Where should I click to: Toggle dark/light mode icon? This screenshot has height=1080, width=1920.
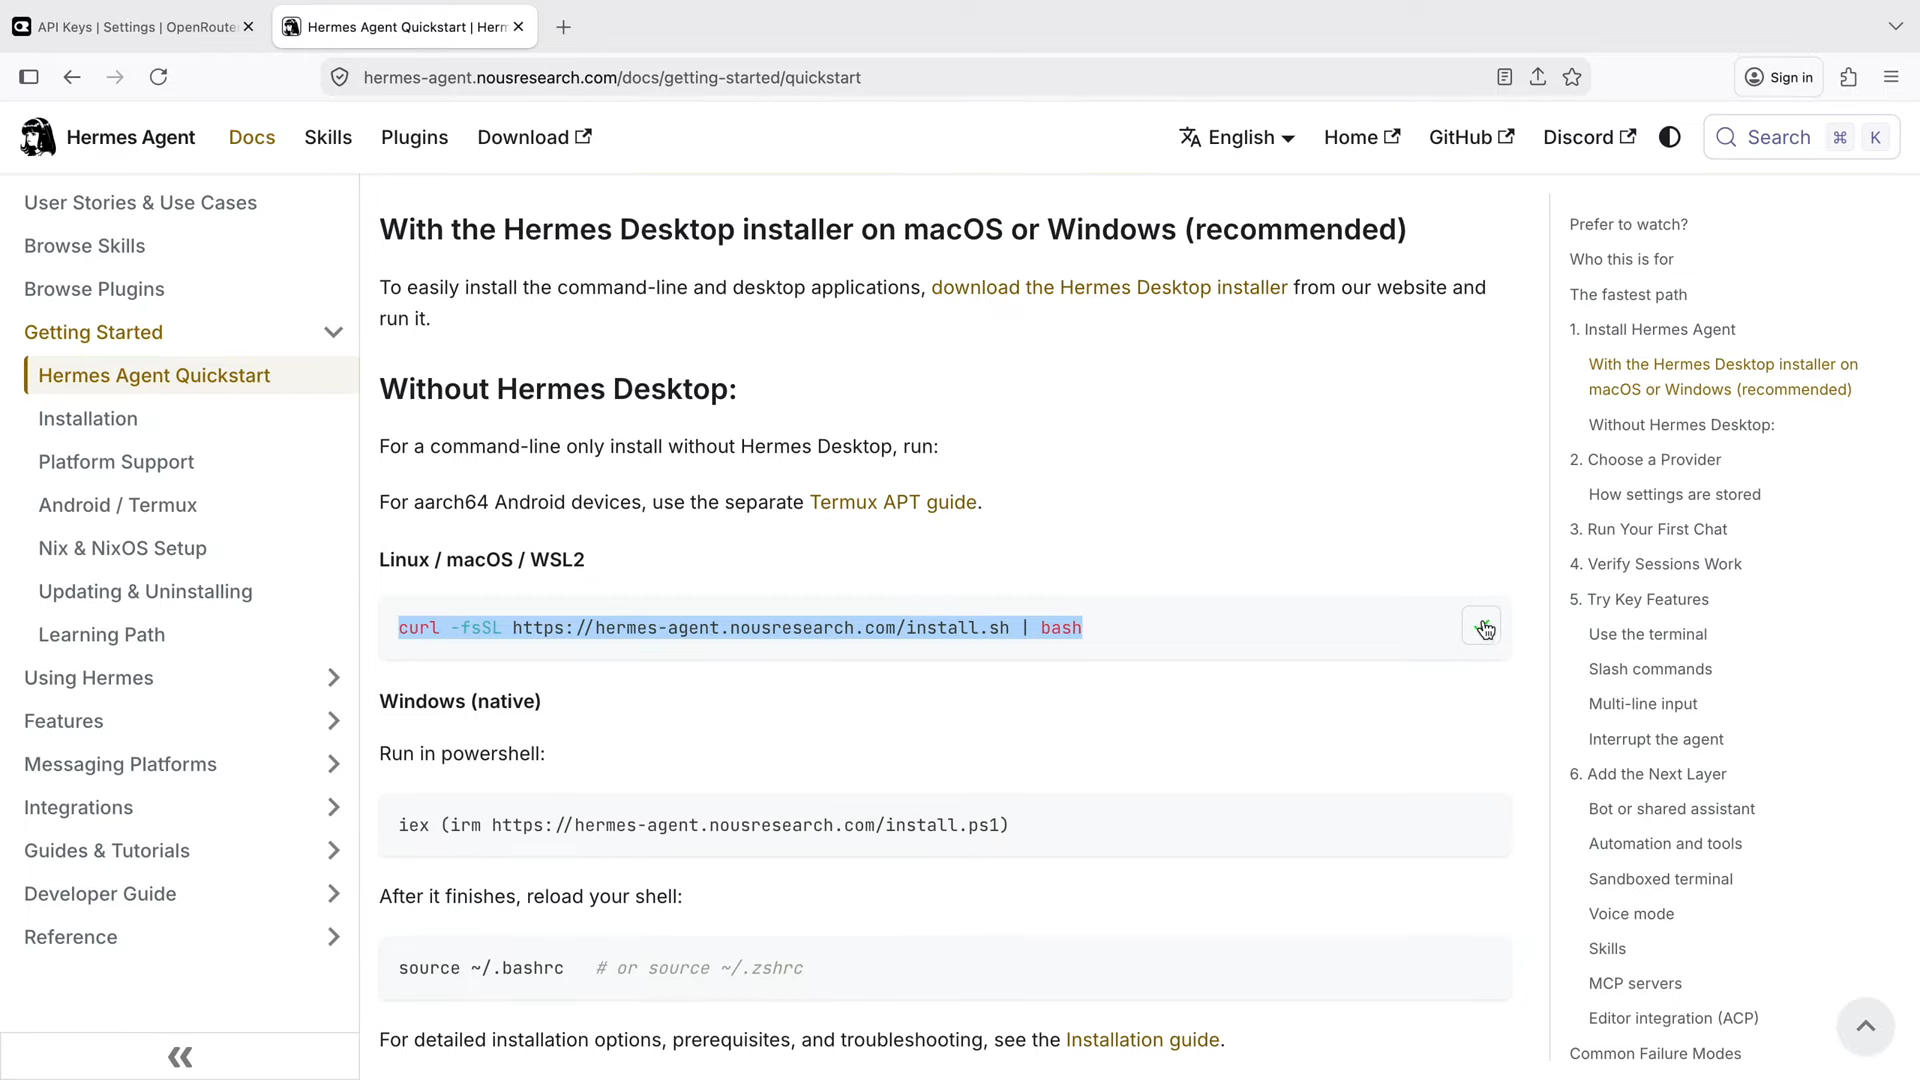1670,137
